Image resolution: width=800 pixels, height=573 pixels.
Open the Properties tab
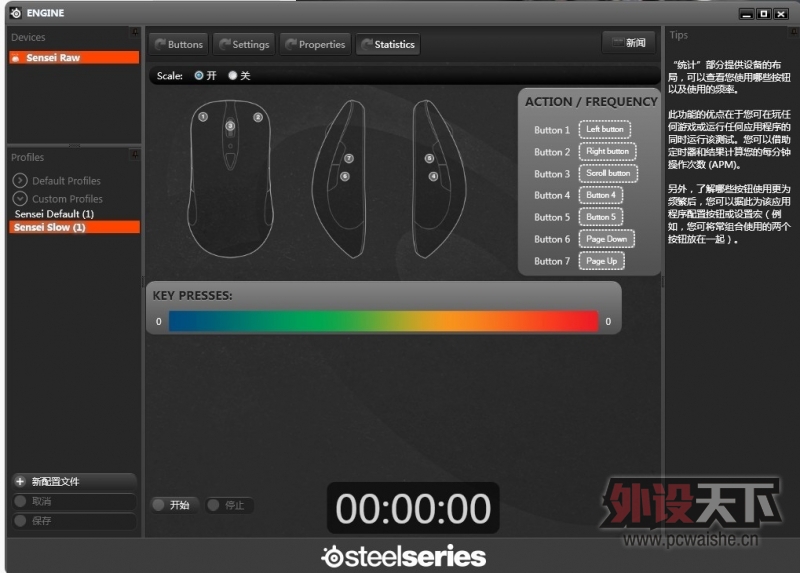tap(315, 44)
